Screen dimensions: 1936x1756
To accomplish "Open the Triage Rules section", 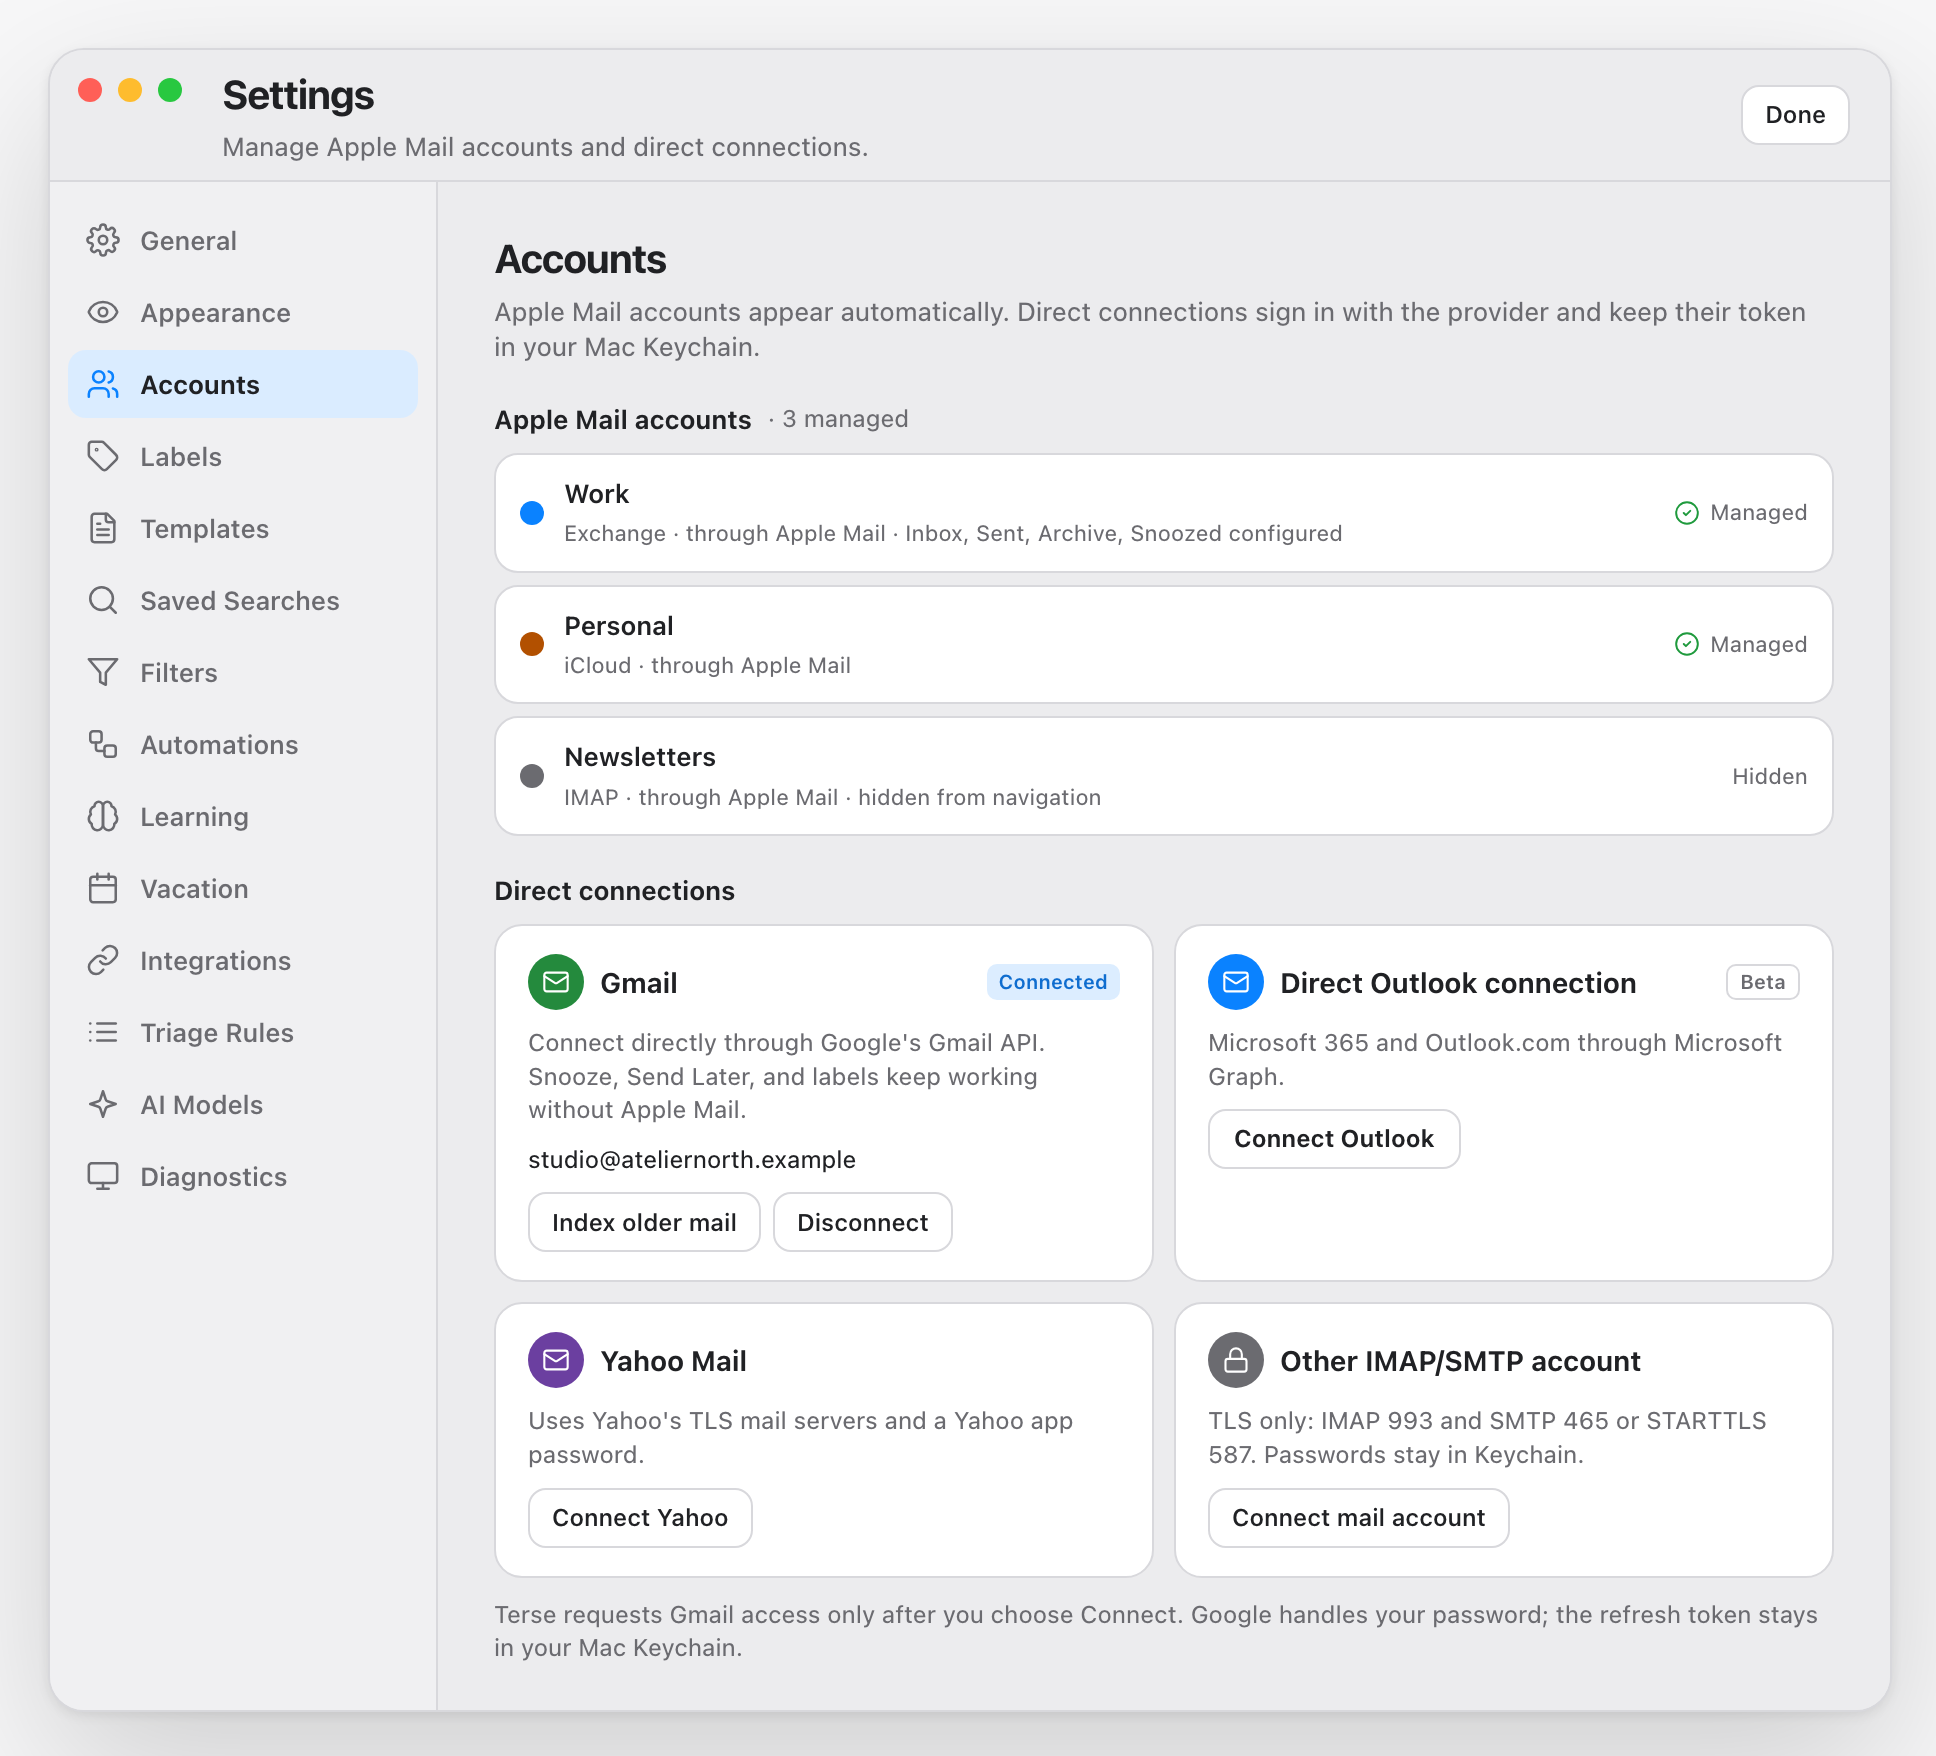I will (243, 1033).
